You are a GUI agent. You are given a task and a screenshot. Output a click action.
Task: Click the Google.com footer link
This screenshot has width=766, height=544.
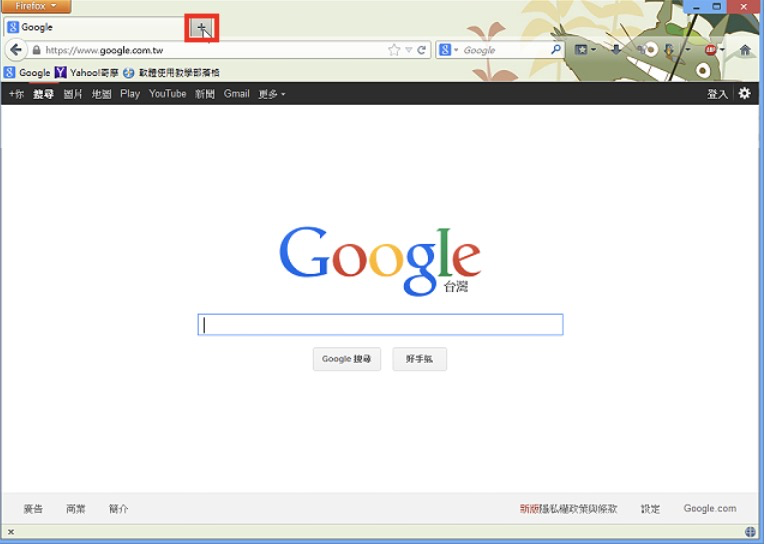710,508
